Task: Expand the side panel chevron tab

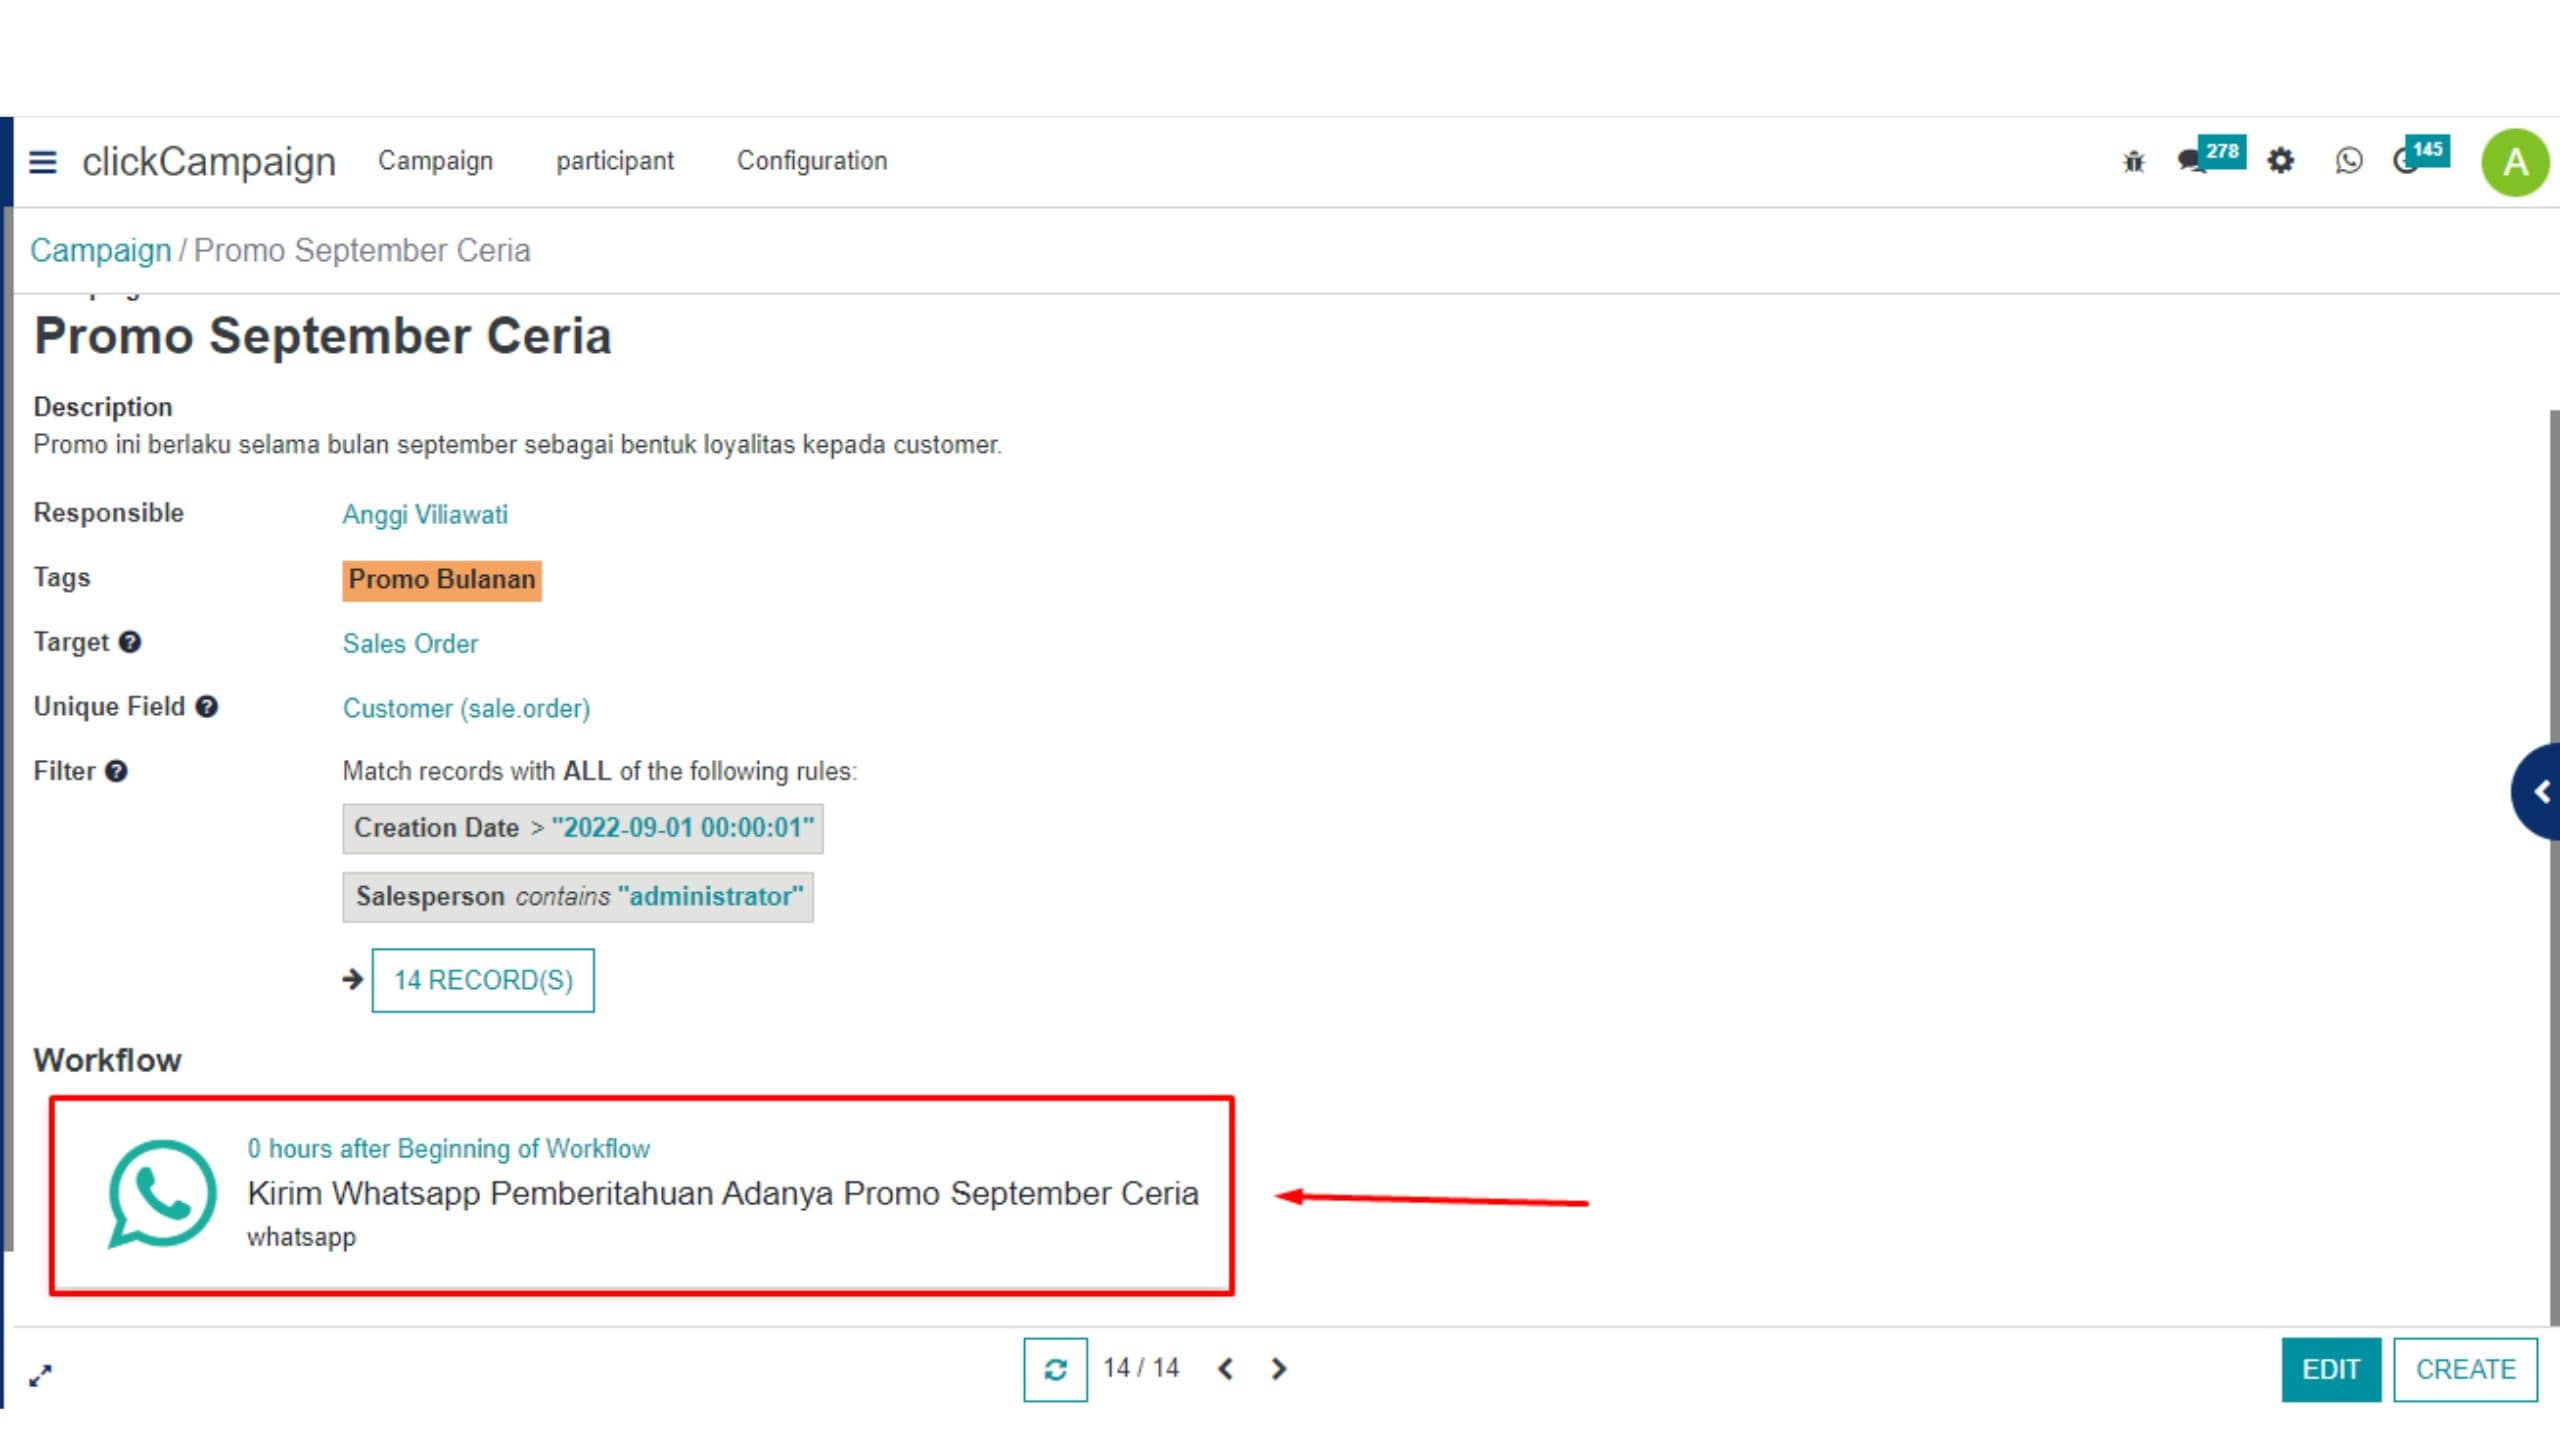Action: [x=2537, y=792]
